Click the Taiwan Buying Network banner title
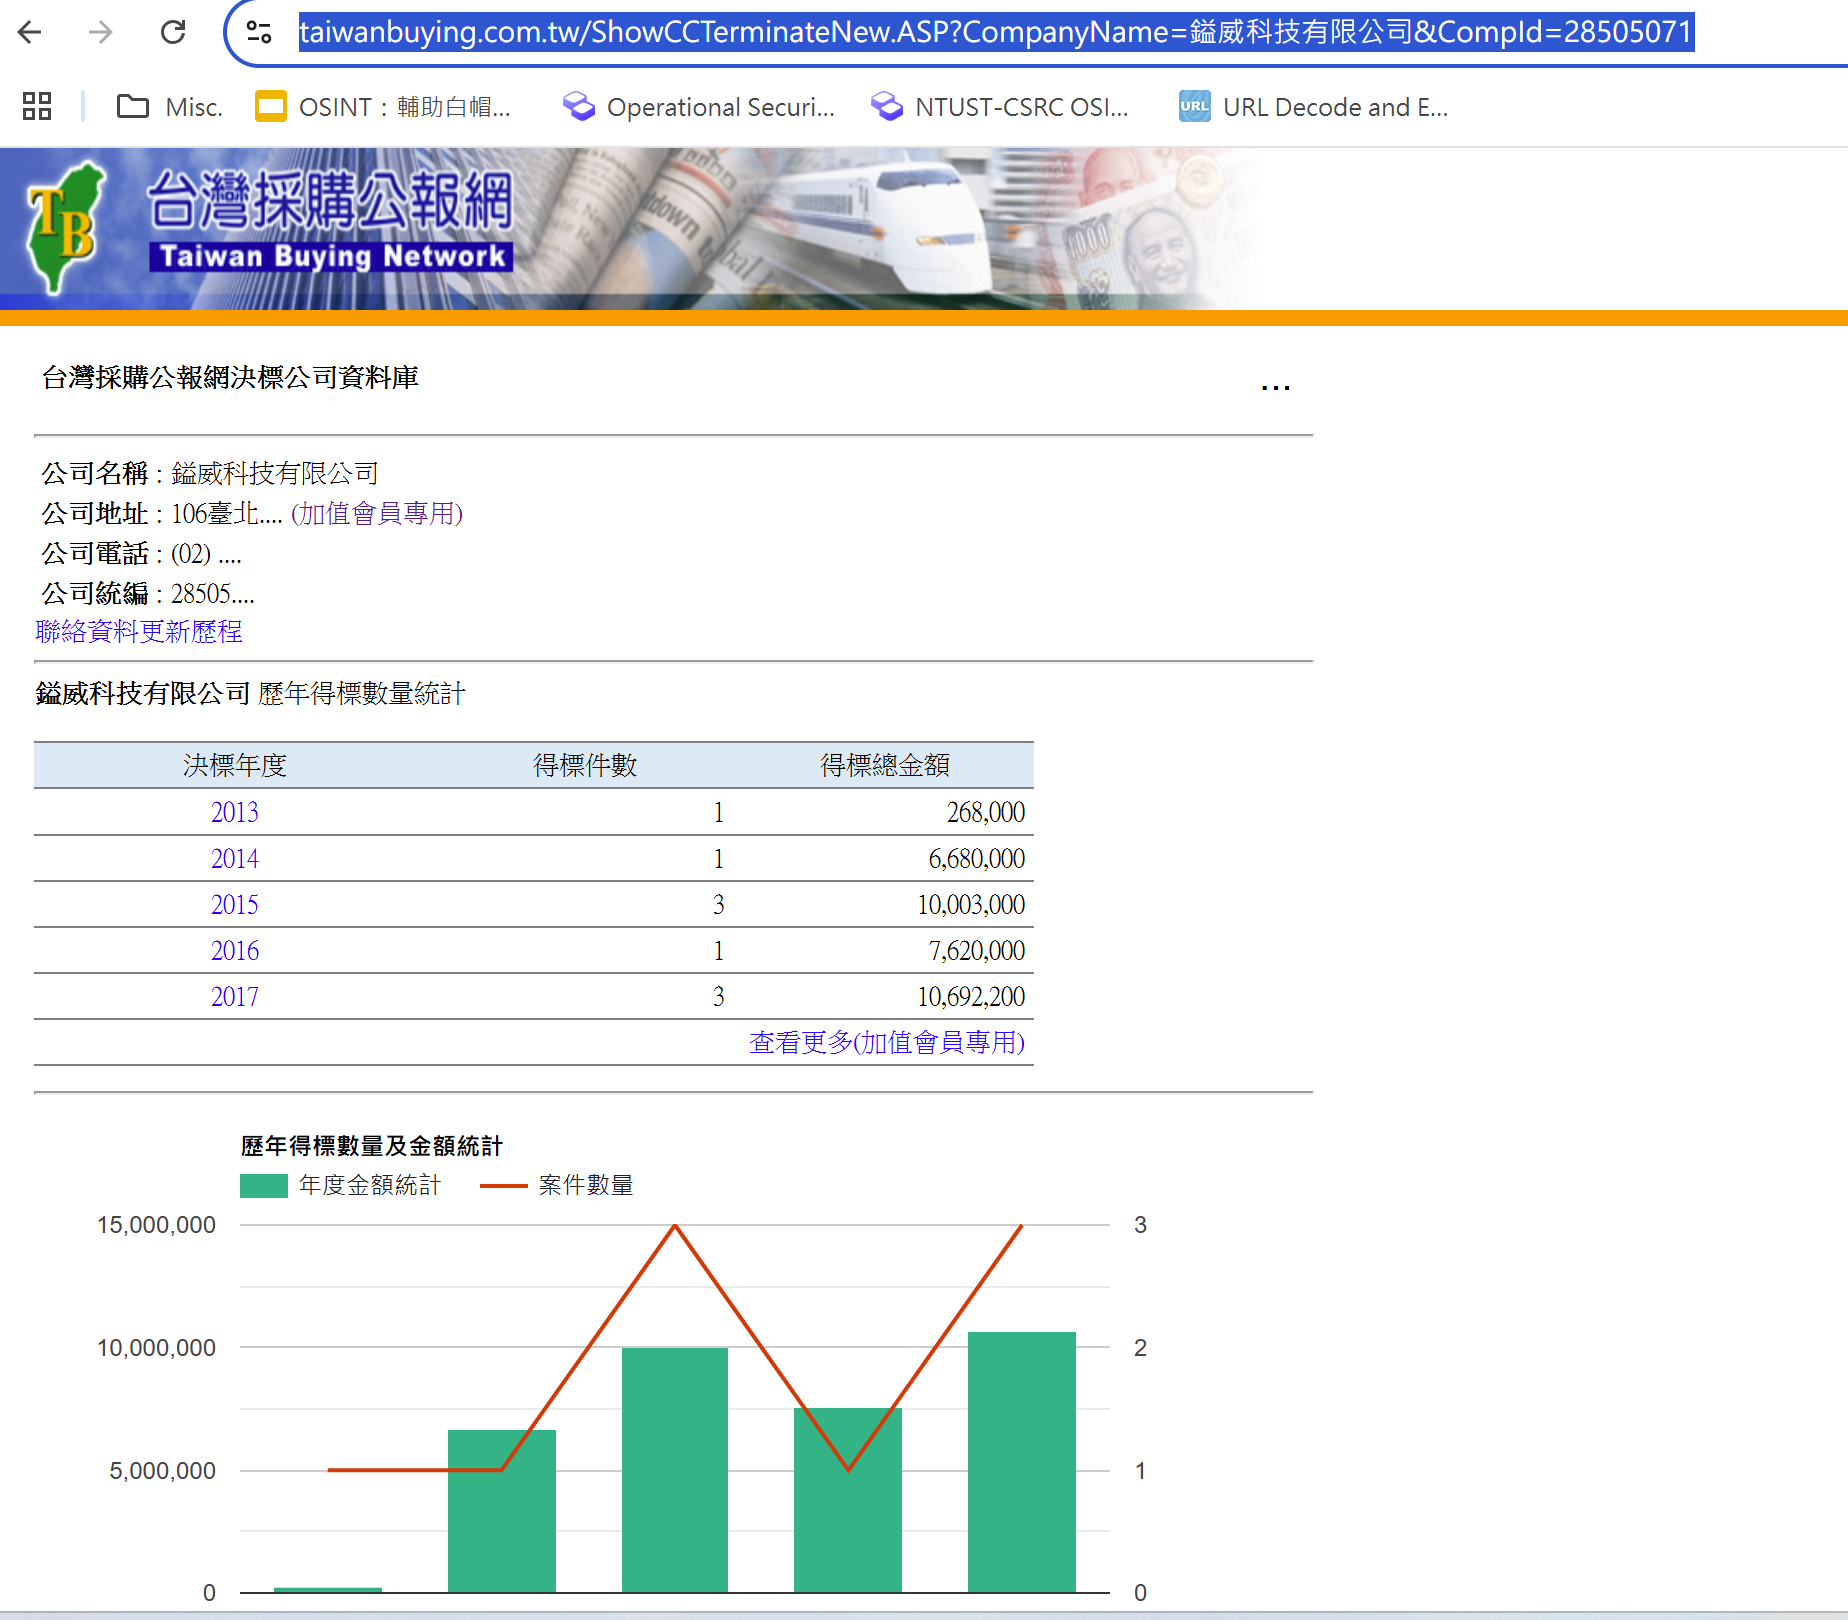Screen dimensions: 1848x1620 331,256
